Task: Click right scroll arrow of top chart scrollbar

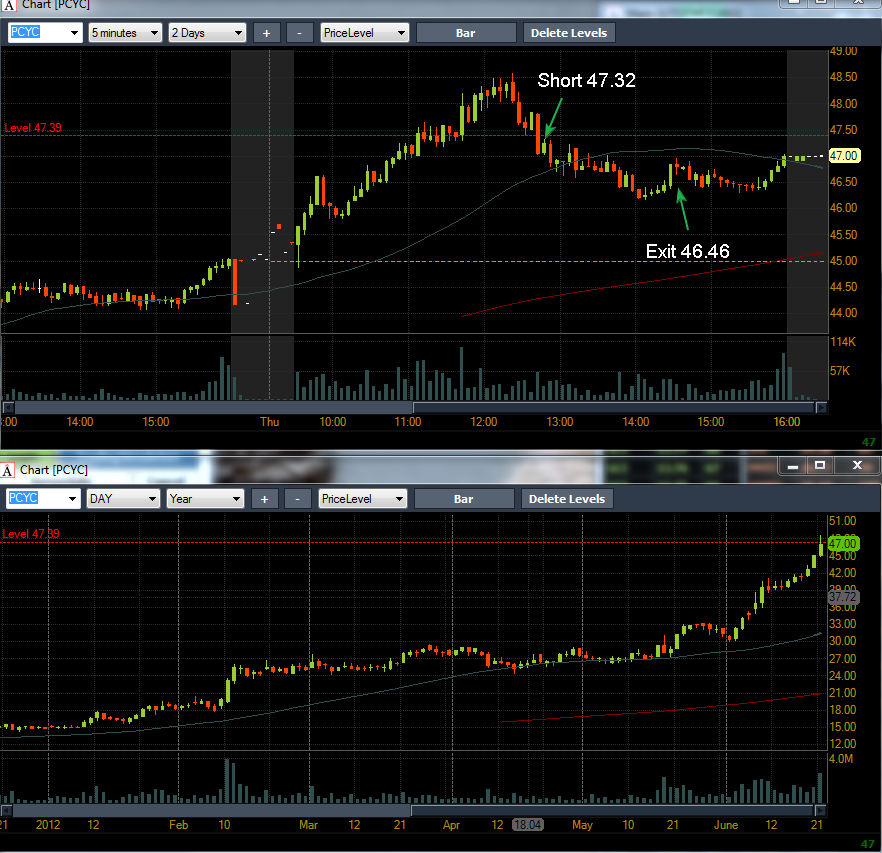Action: [821, 407]
